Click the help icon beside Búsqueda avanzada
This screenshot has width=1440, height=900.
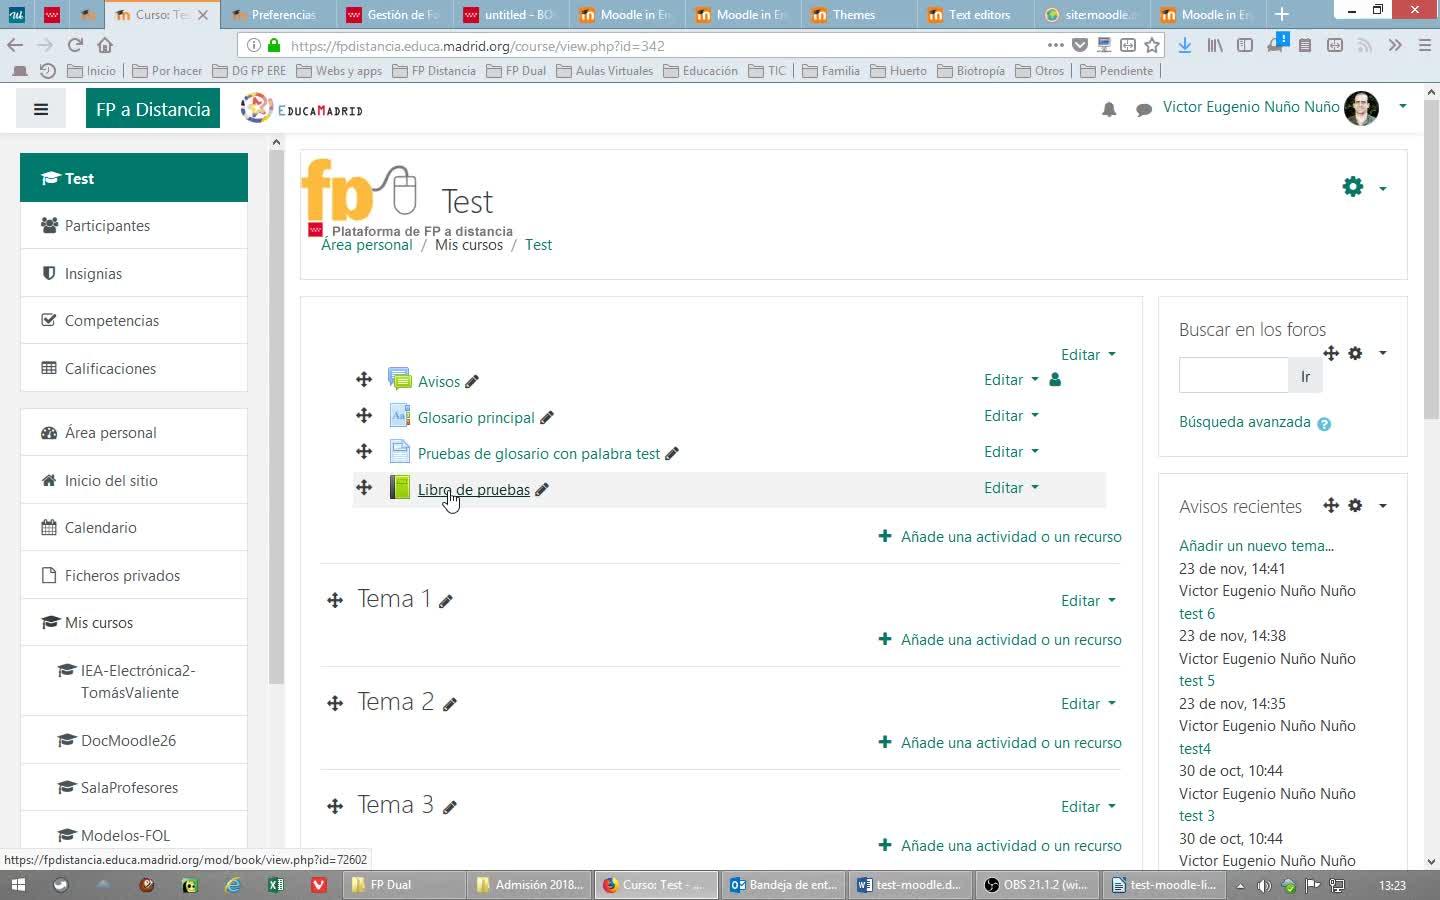[x=1324, y=424]
